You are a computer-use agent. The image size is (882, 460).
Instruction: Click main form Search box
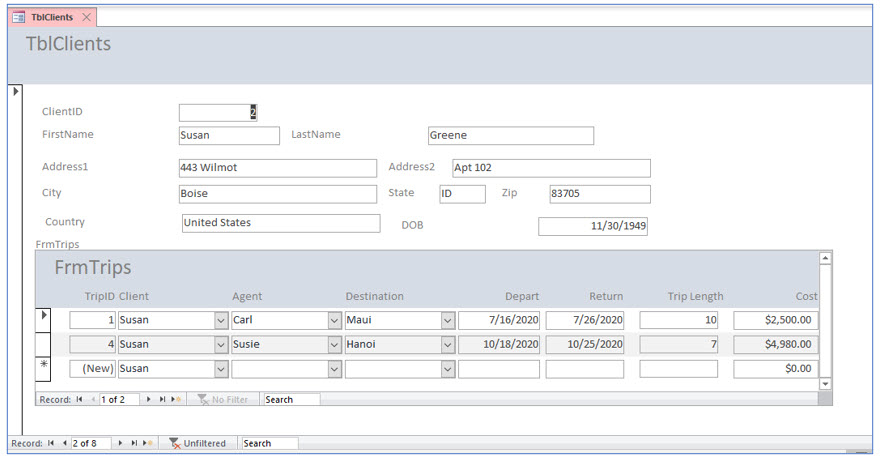pos(269,443)
